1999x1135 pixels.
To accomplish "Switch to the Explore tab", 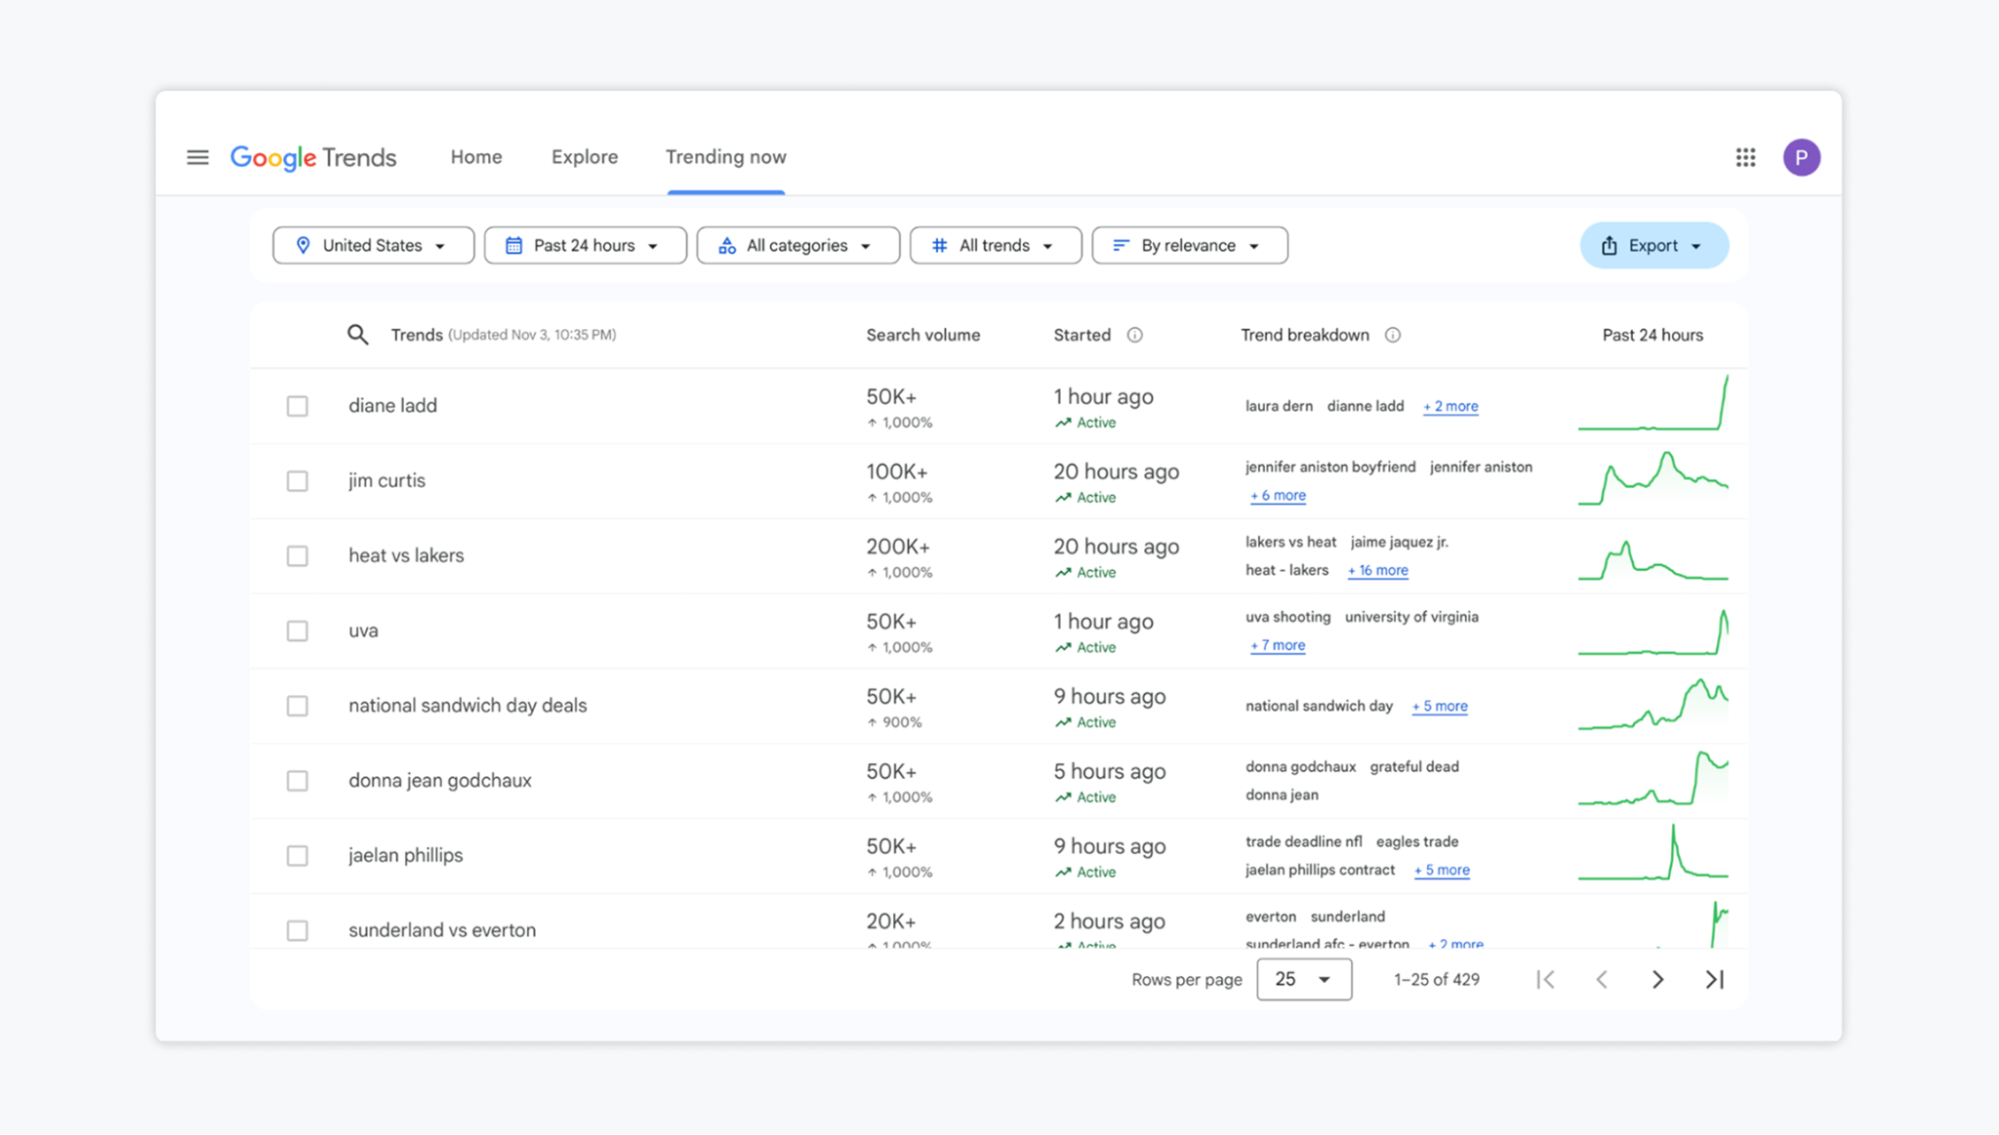I will pyautogui.click(x=584, y=157).
